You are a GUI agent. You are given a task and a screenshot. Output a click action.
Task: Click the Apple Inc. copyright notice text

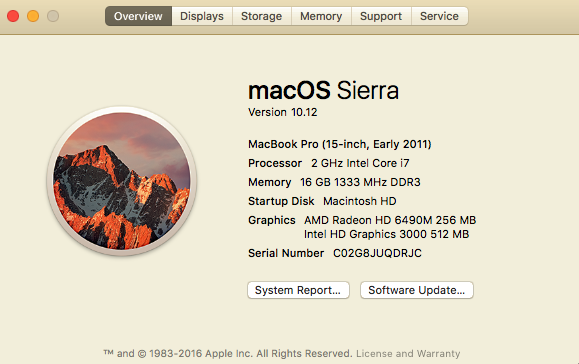tap(228, 354)
